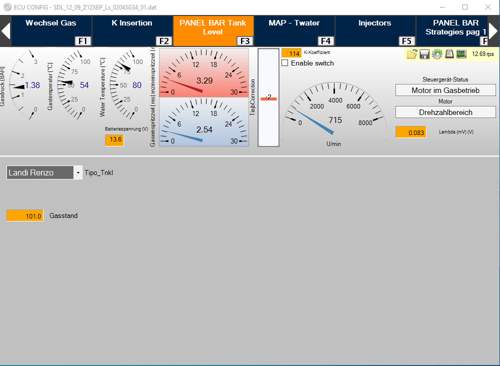500x366 pixels.
Task: Click the green oscilloscope monitor icon
Action: pos(461,54)
